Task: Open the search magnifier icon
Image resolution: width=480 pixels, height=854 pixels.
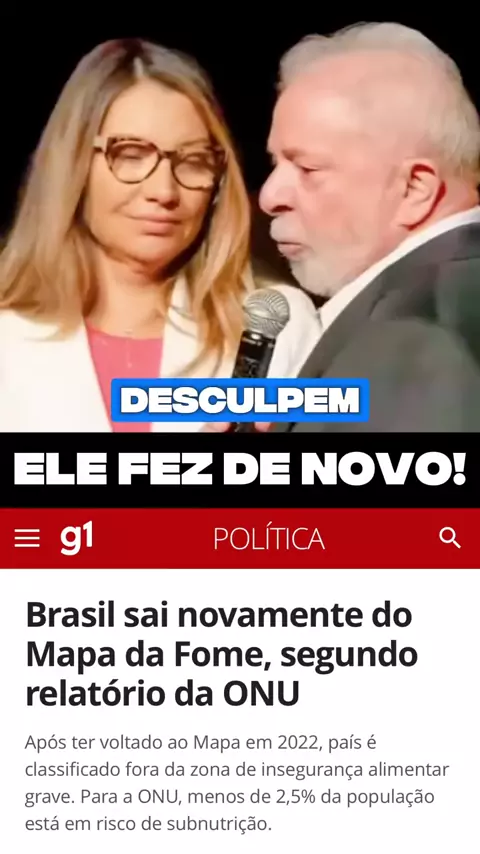Action: pyautogui.click(x=450, y=538)
